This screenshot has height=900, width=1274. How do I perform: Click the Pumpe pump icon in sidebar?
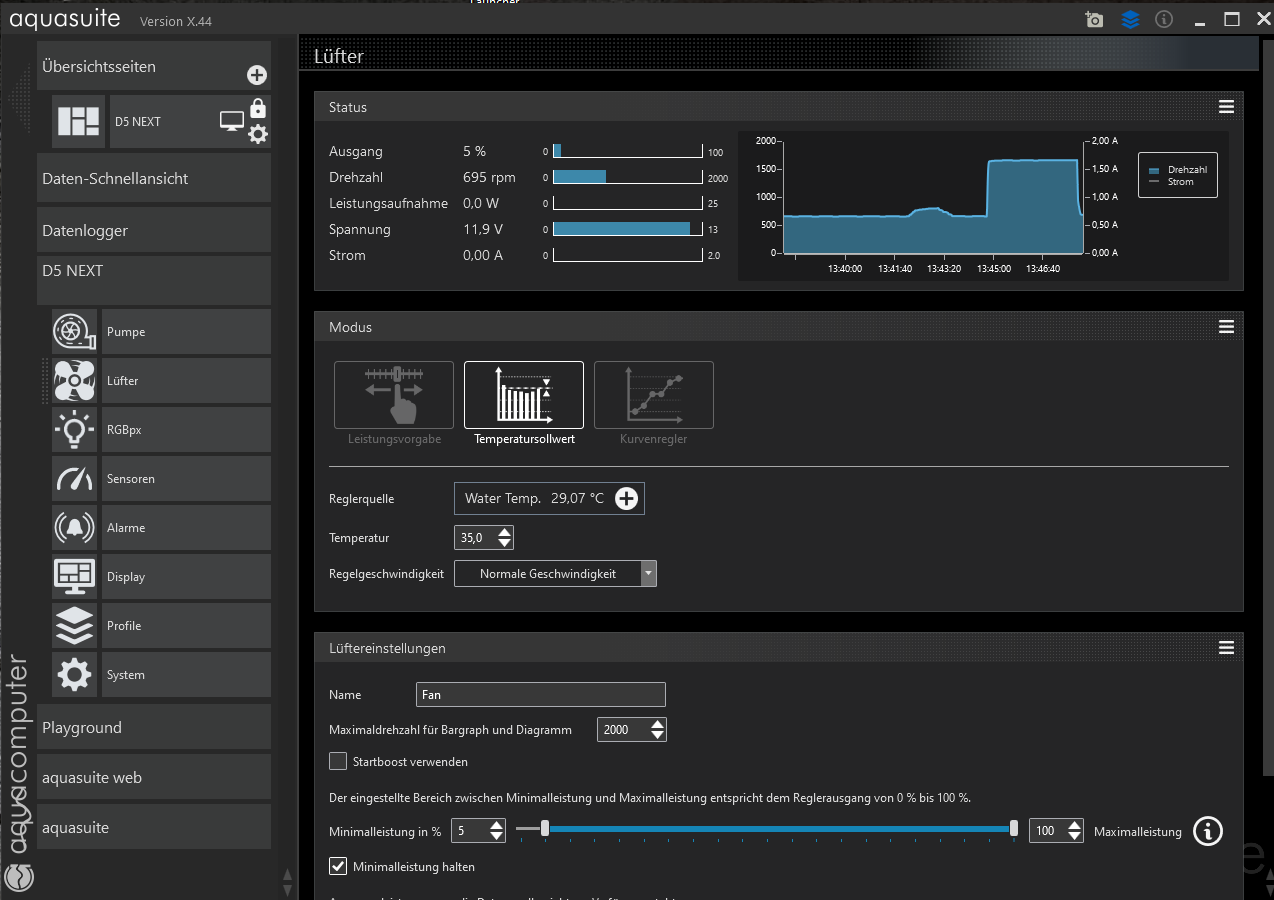click(74, 331)
